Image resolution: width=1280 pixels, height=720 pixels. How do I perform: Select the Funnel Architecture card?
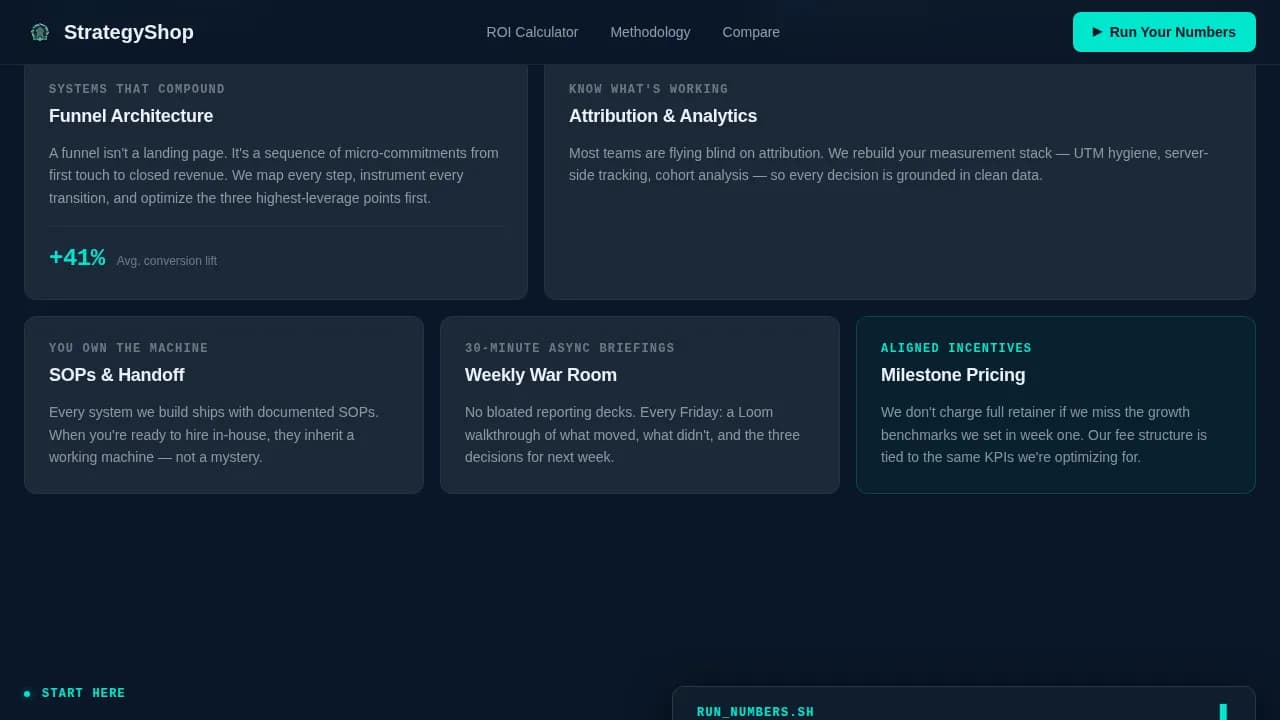point(276,180)
